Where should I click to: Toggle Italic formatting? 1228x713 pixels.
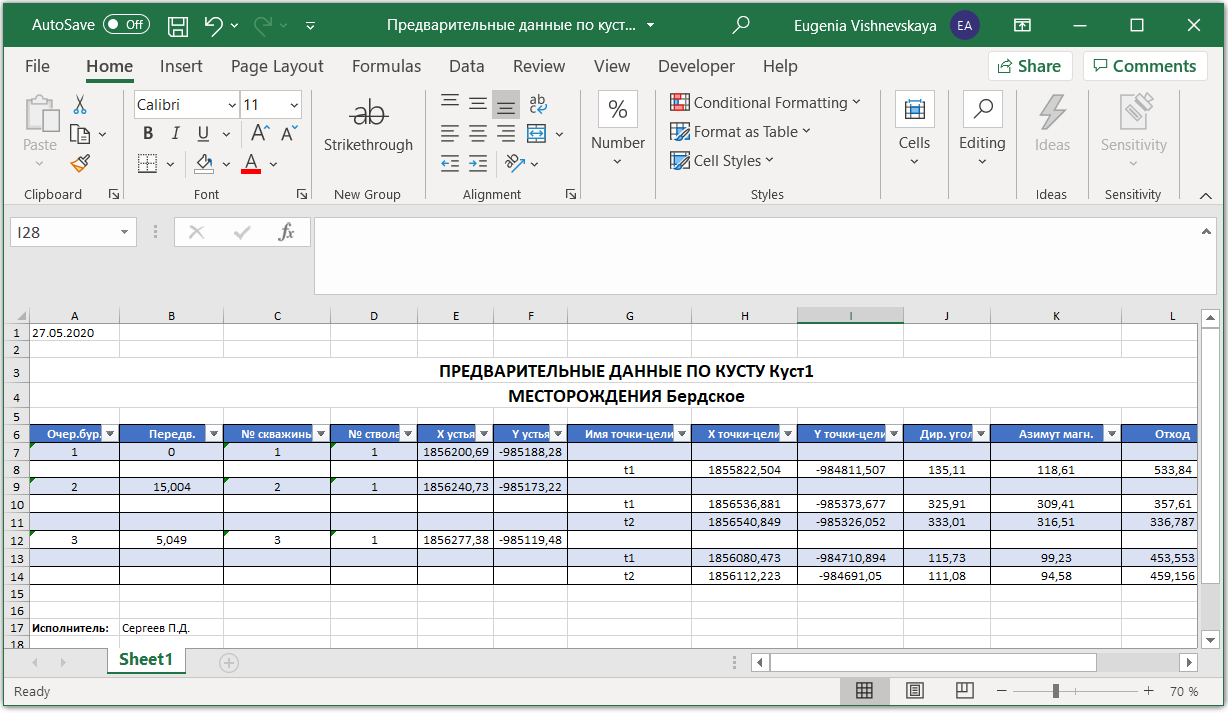[176, 133]
